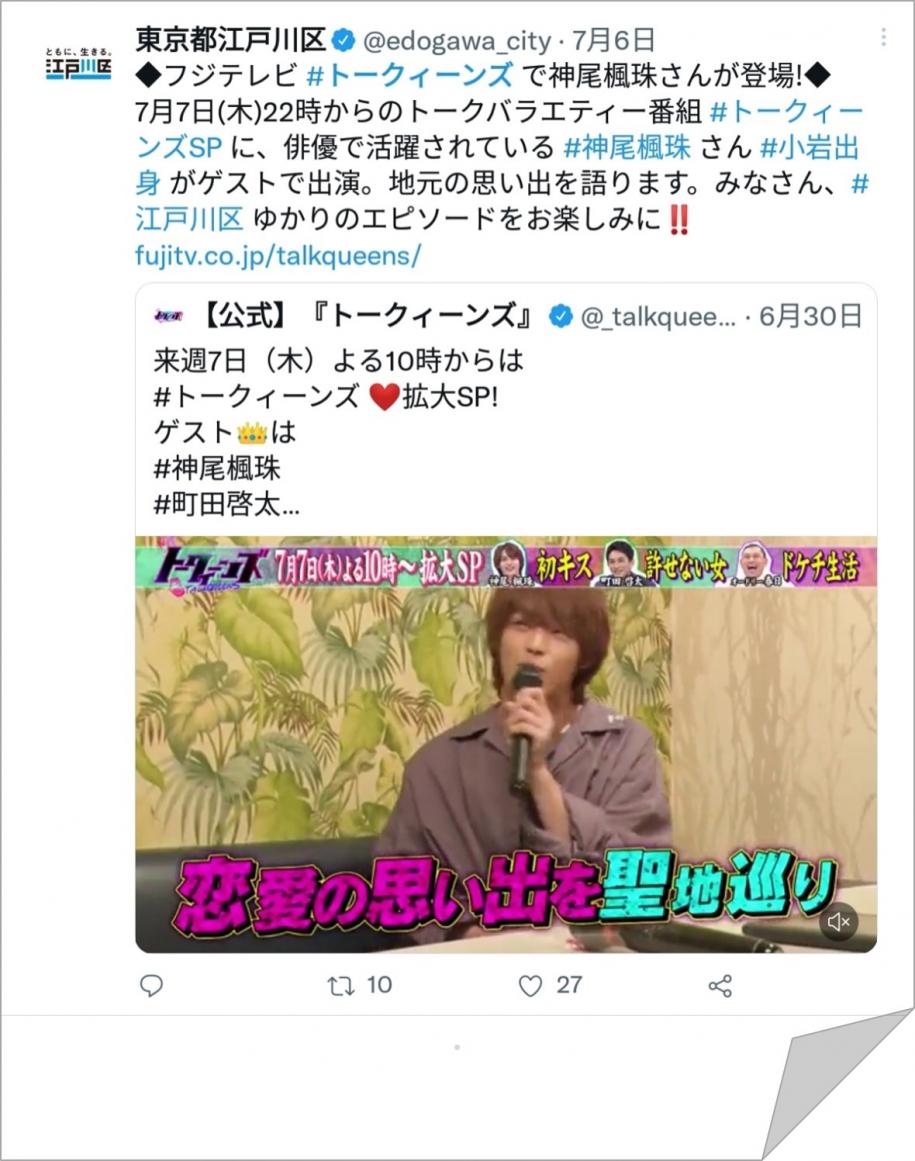Retweet this post using the retweet icon
915x1161 pixels.
click(341, 986)
